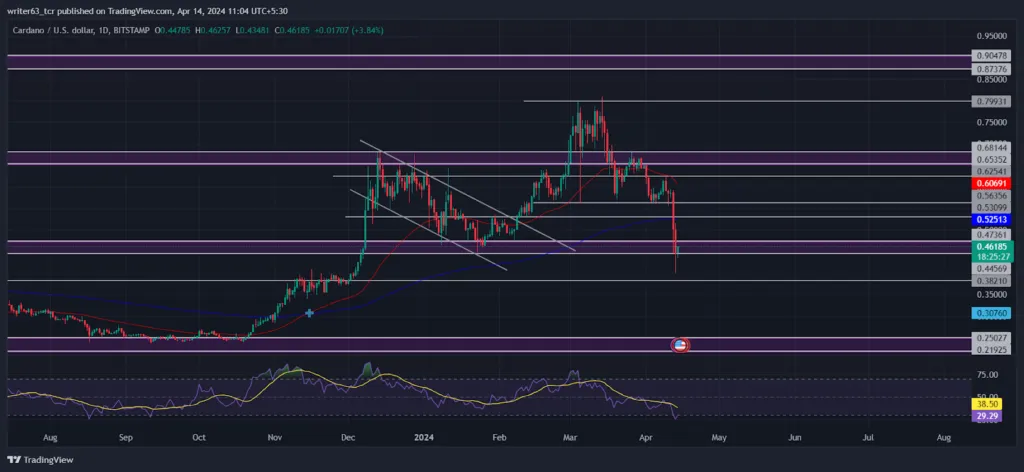Click the green 0.46185 current price label
Viewport: 1024px width, 472px height.
(992, 247)
